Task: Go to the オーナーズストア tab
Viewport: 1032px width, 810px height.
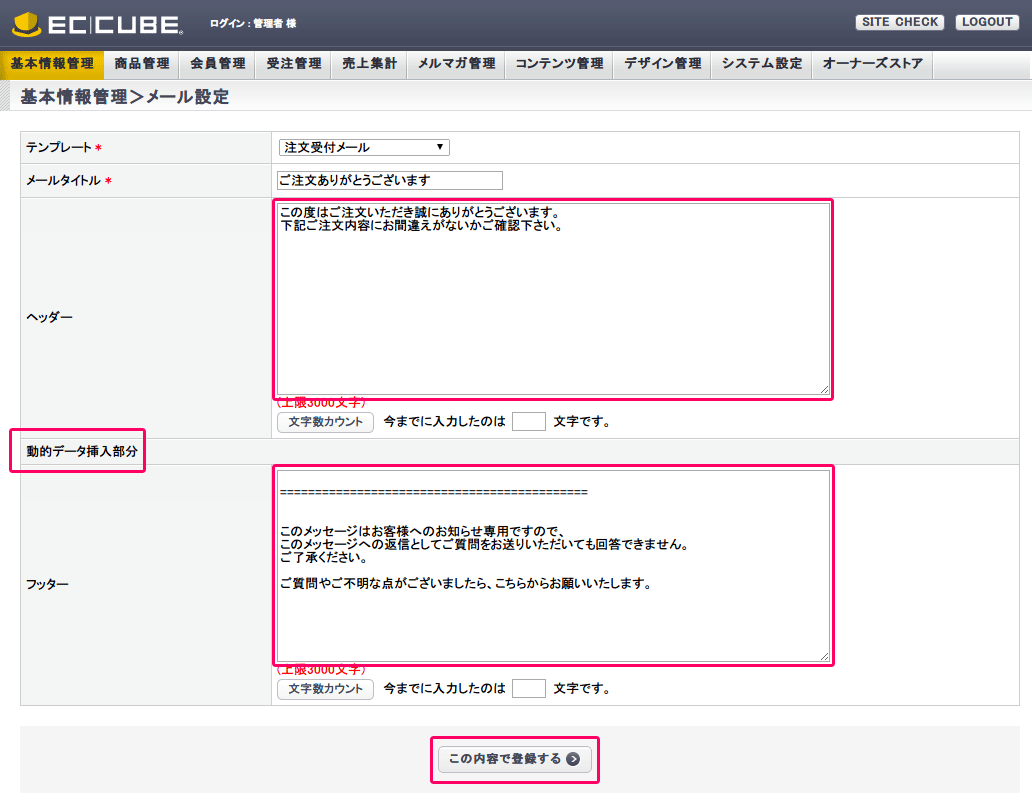Action: tap(872, 64)
